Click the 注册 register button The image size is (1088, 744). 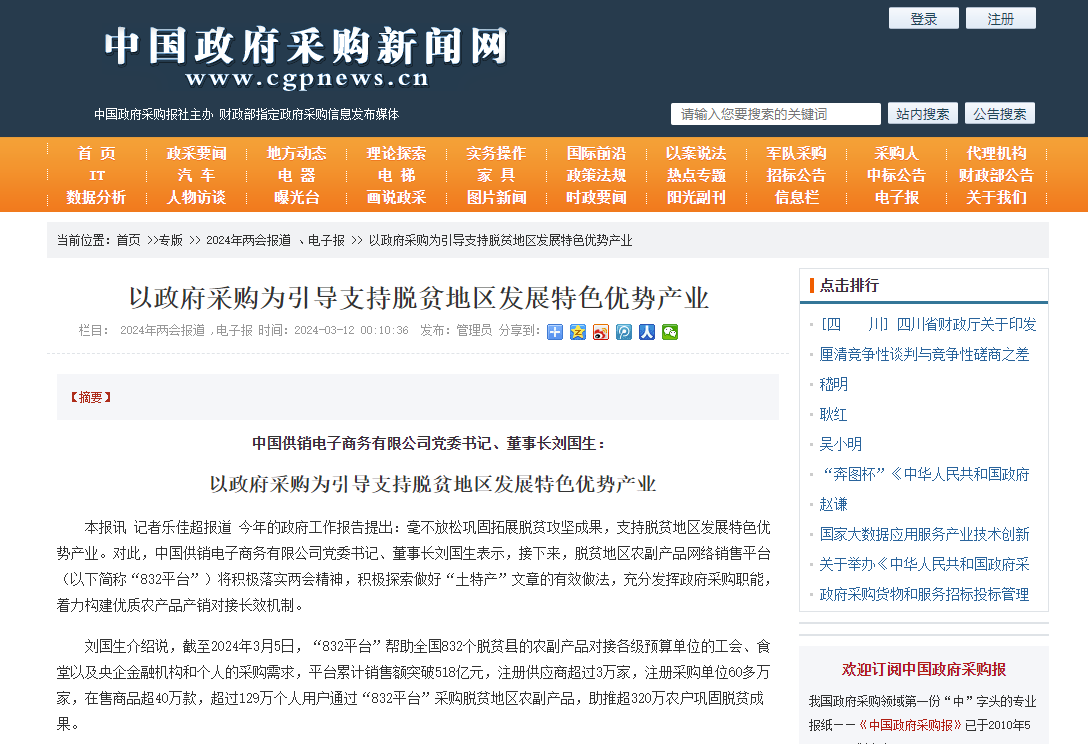click(1000, 19)
